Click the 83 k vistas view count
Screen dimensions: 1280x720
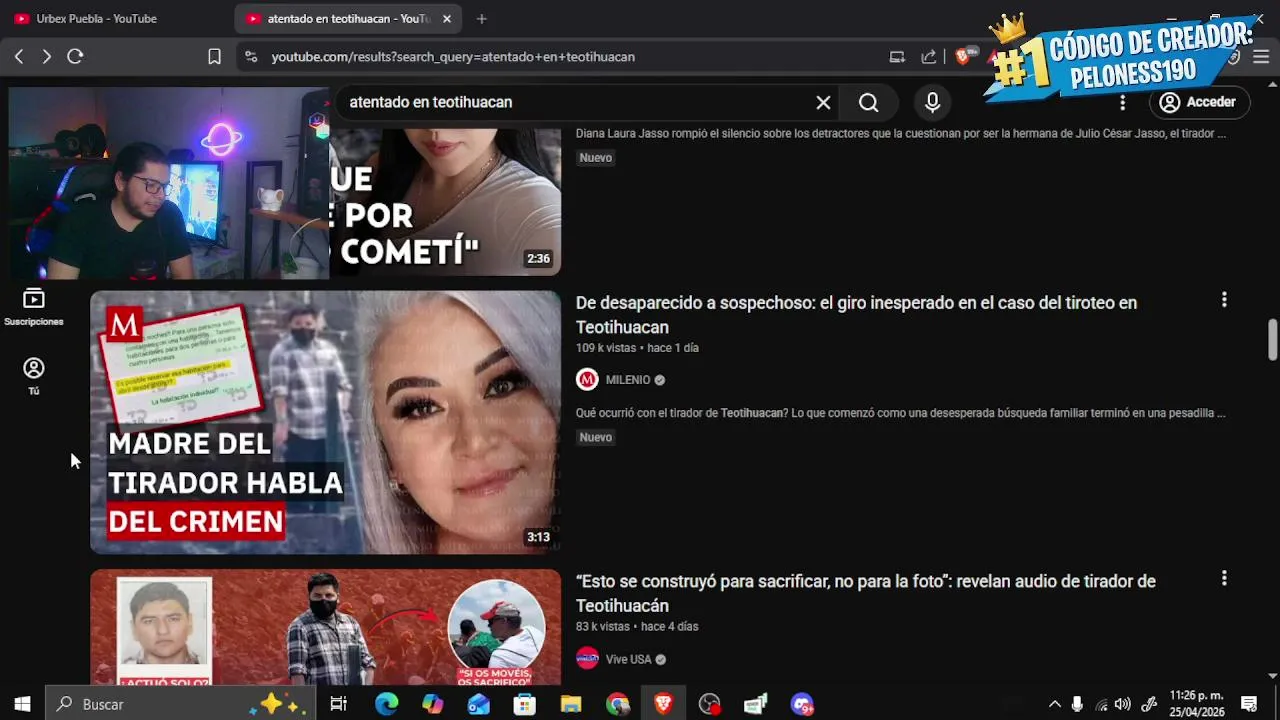coord(603,627)
